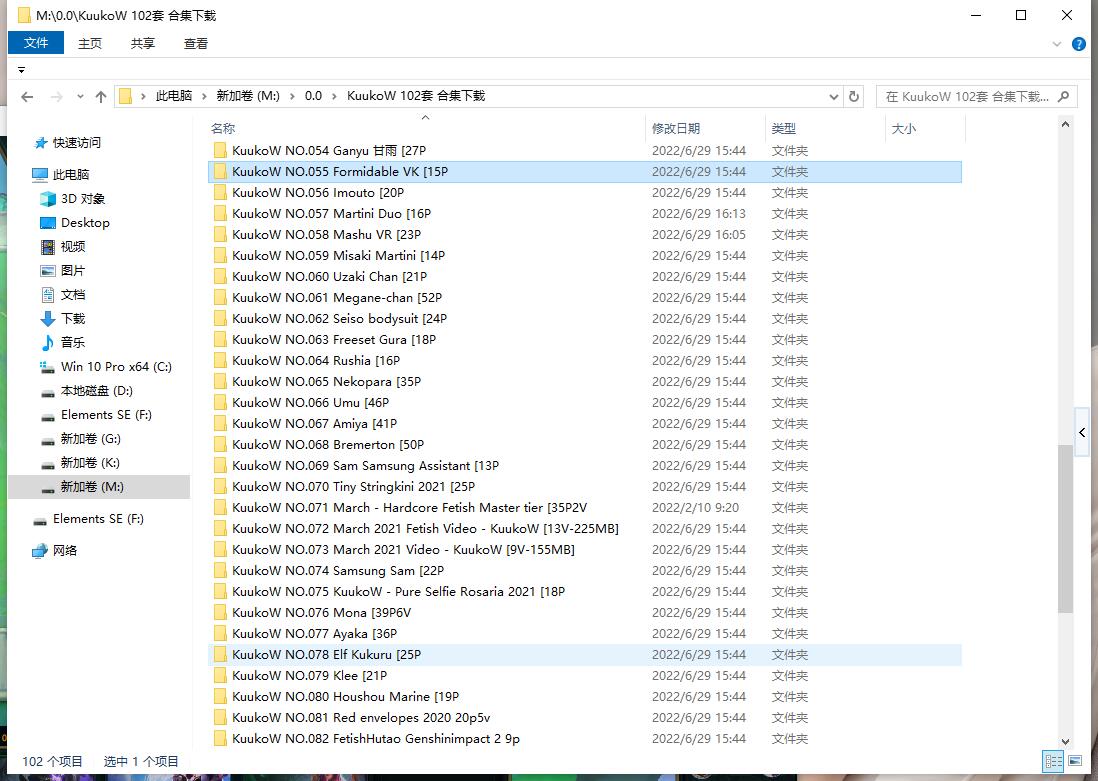1098x781 pixels.
Task: Select 此电脑 in the navigation pane
Action: pyautogui.click(x=71, y=174)
